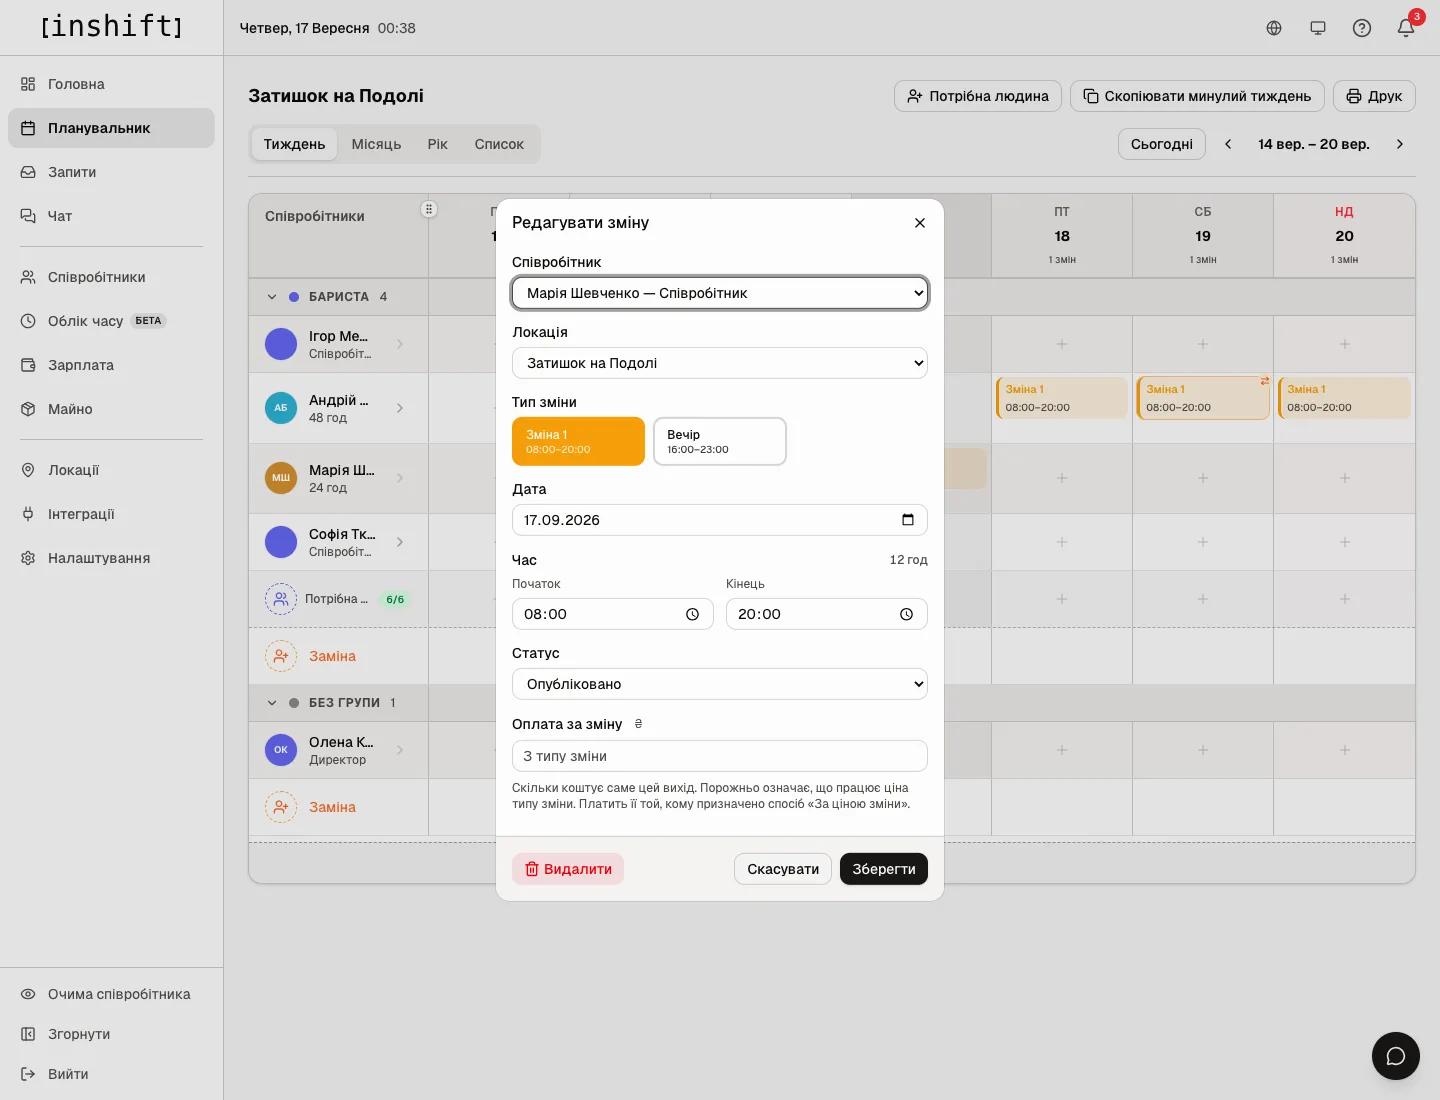Click the Скасувати button
1440x1100 pixels.
(783, 869)
